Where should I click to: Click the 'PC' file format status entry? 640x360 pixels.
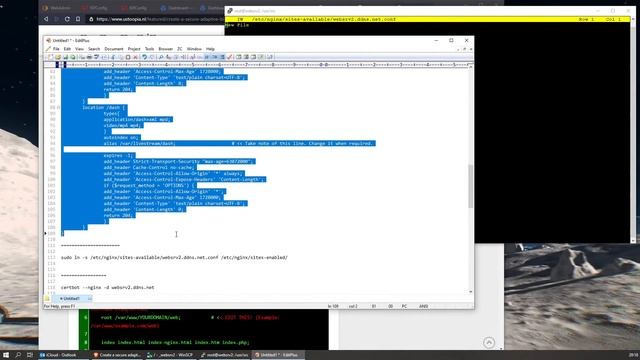click(404, 306)
